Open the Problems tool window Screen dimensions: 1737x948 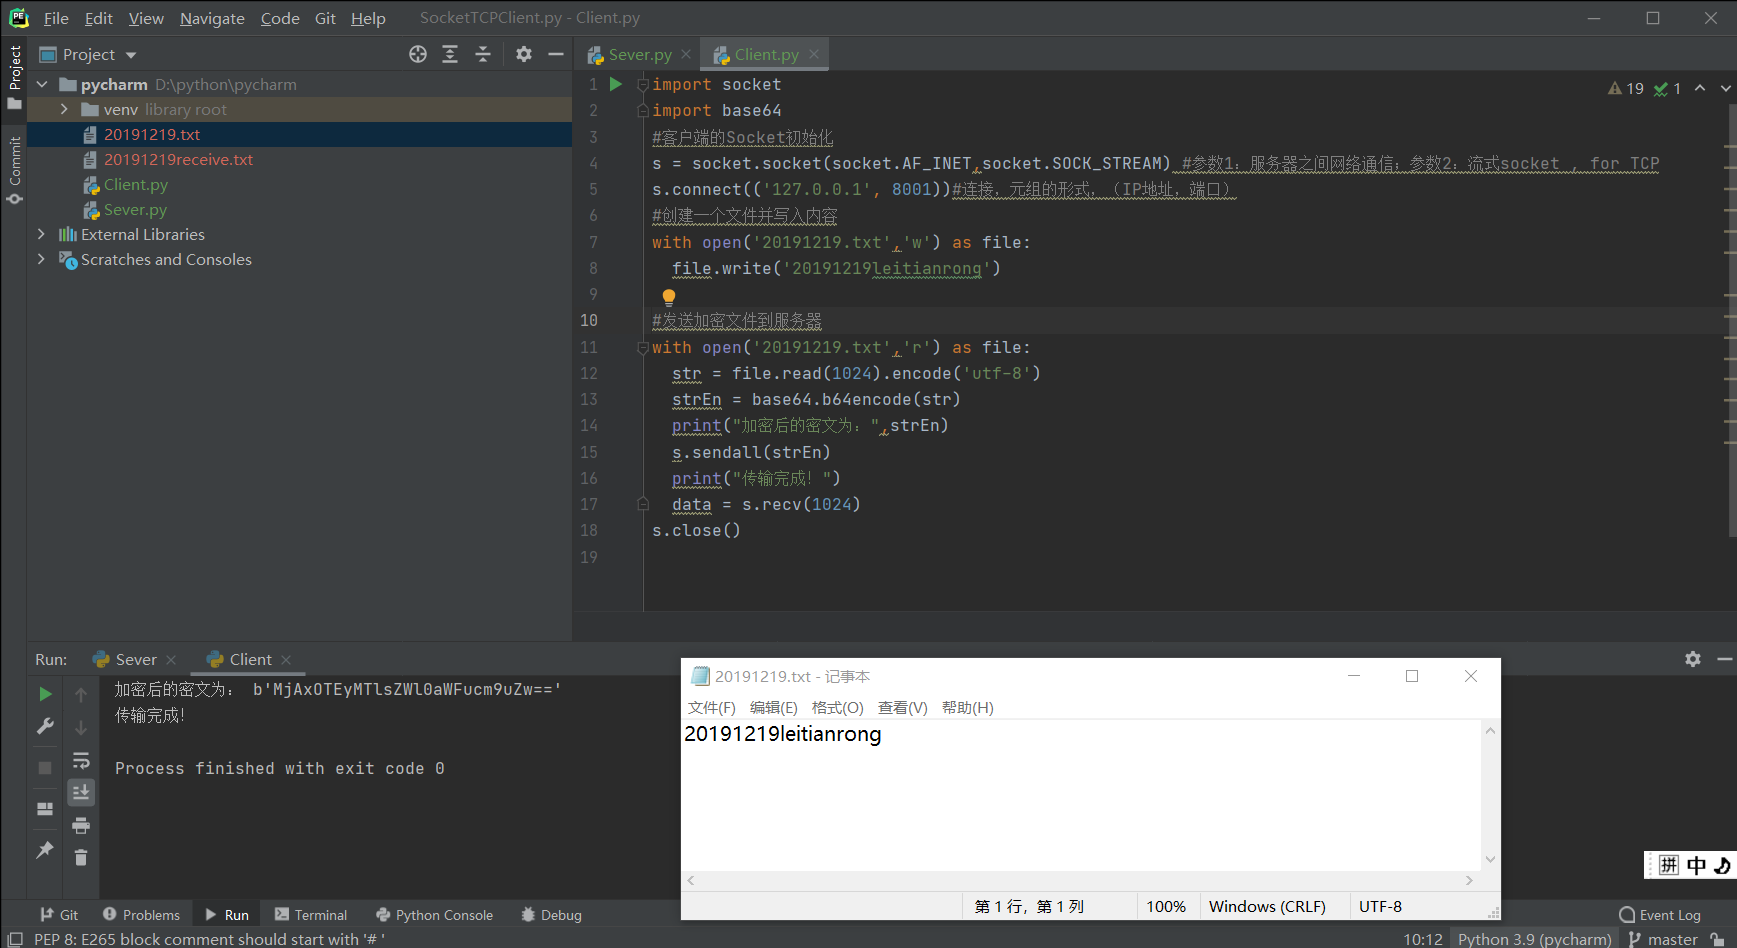tap(141, 914)
